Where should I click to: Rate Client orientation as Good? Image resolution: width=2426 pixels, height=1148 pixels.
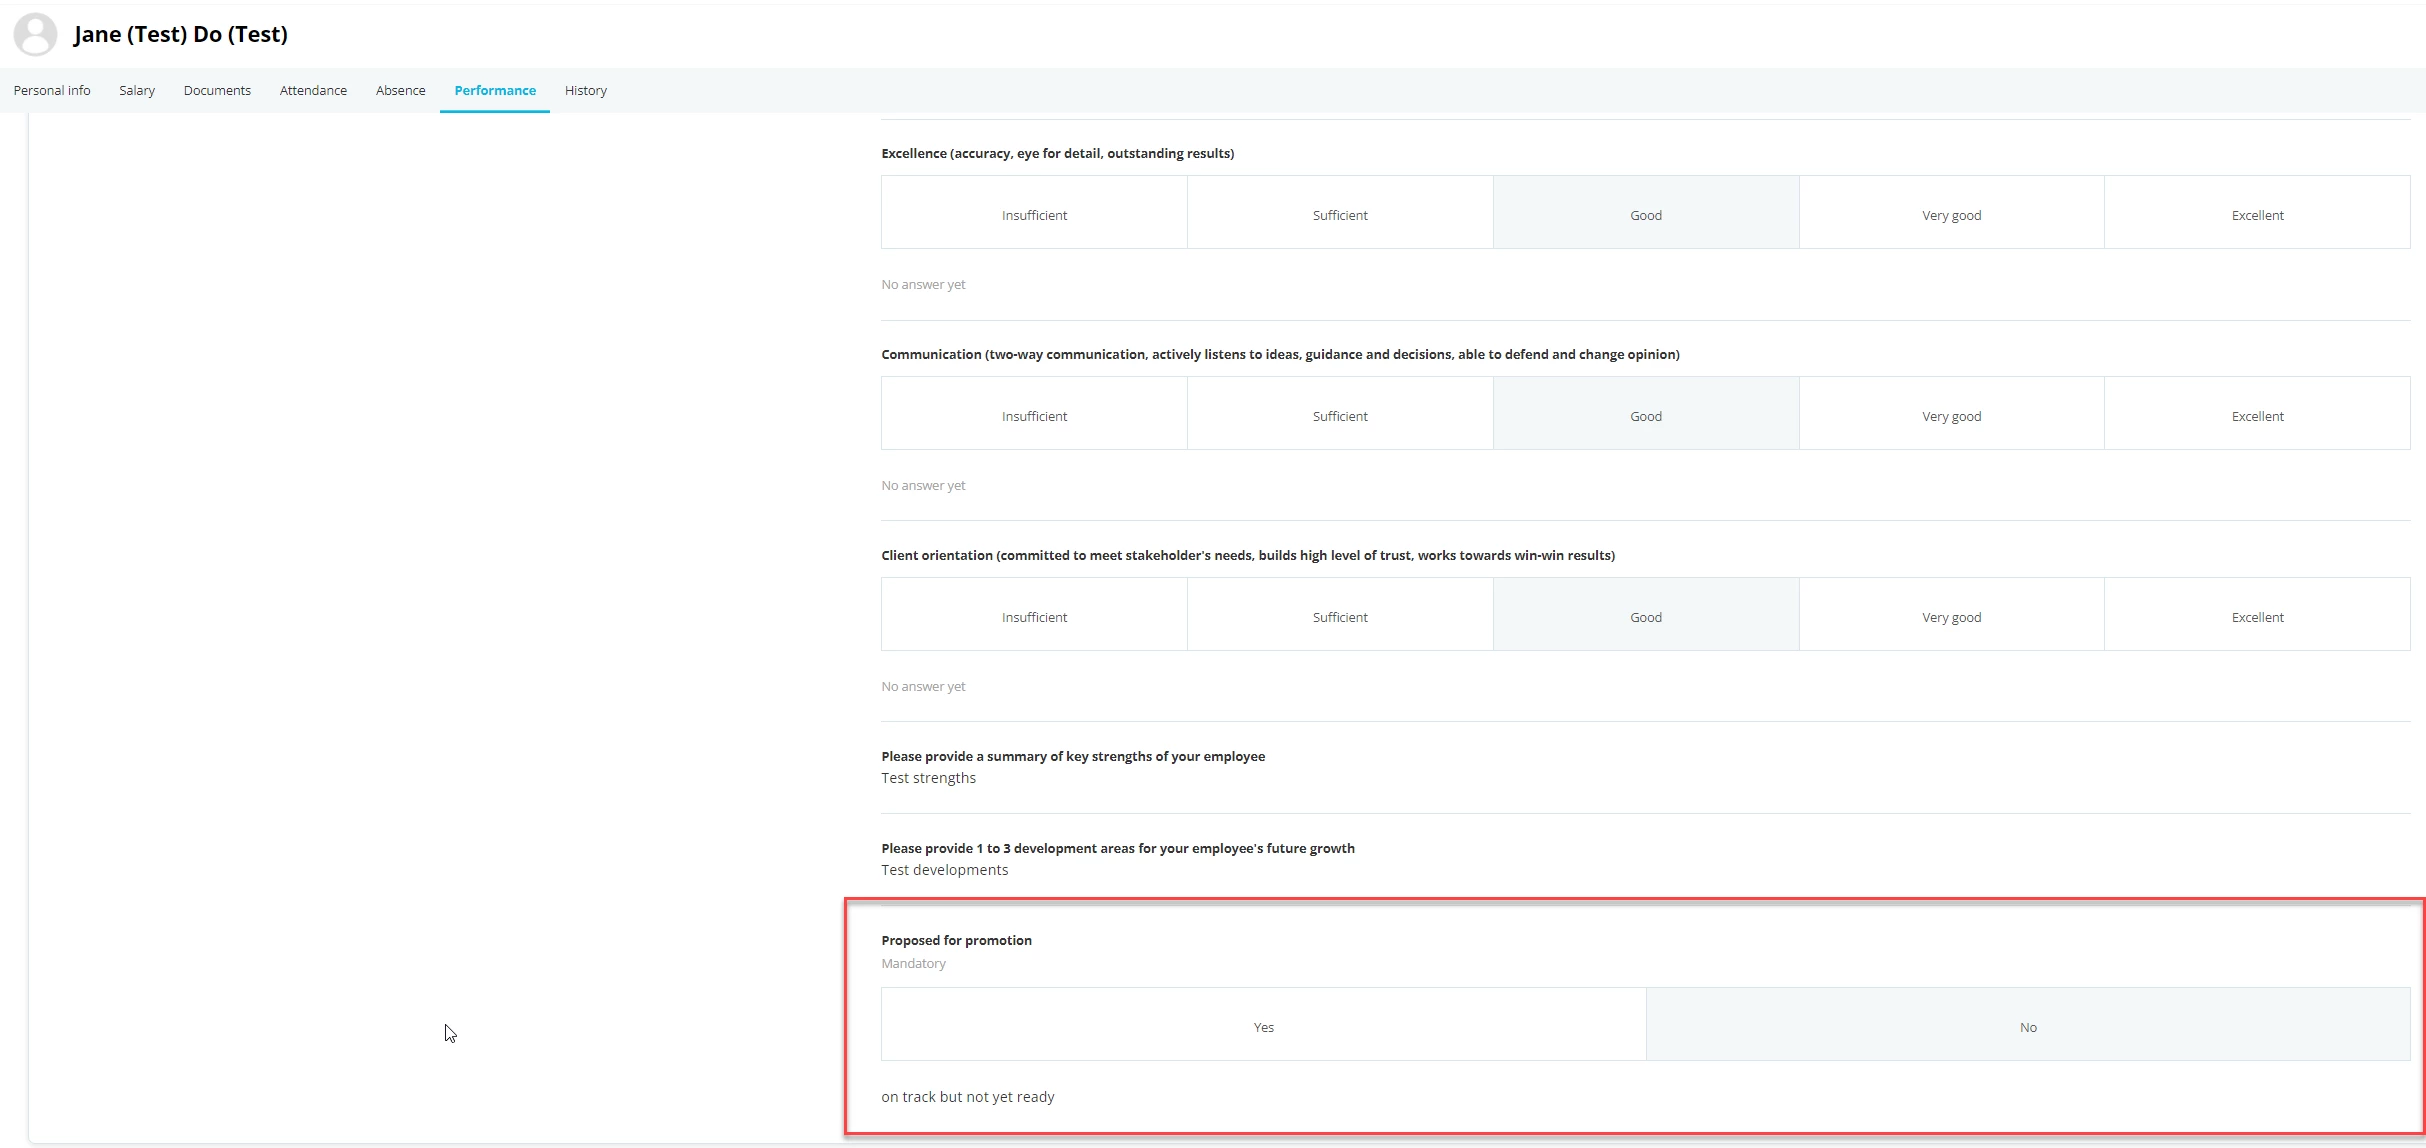(1646, 615)
